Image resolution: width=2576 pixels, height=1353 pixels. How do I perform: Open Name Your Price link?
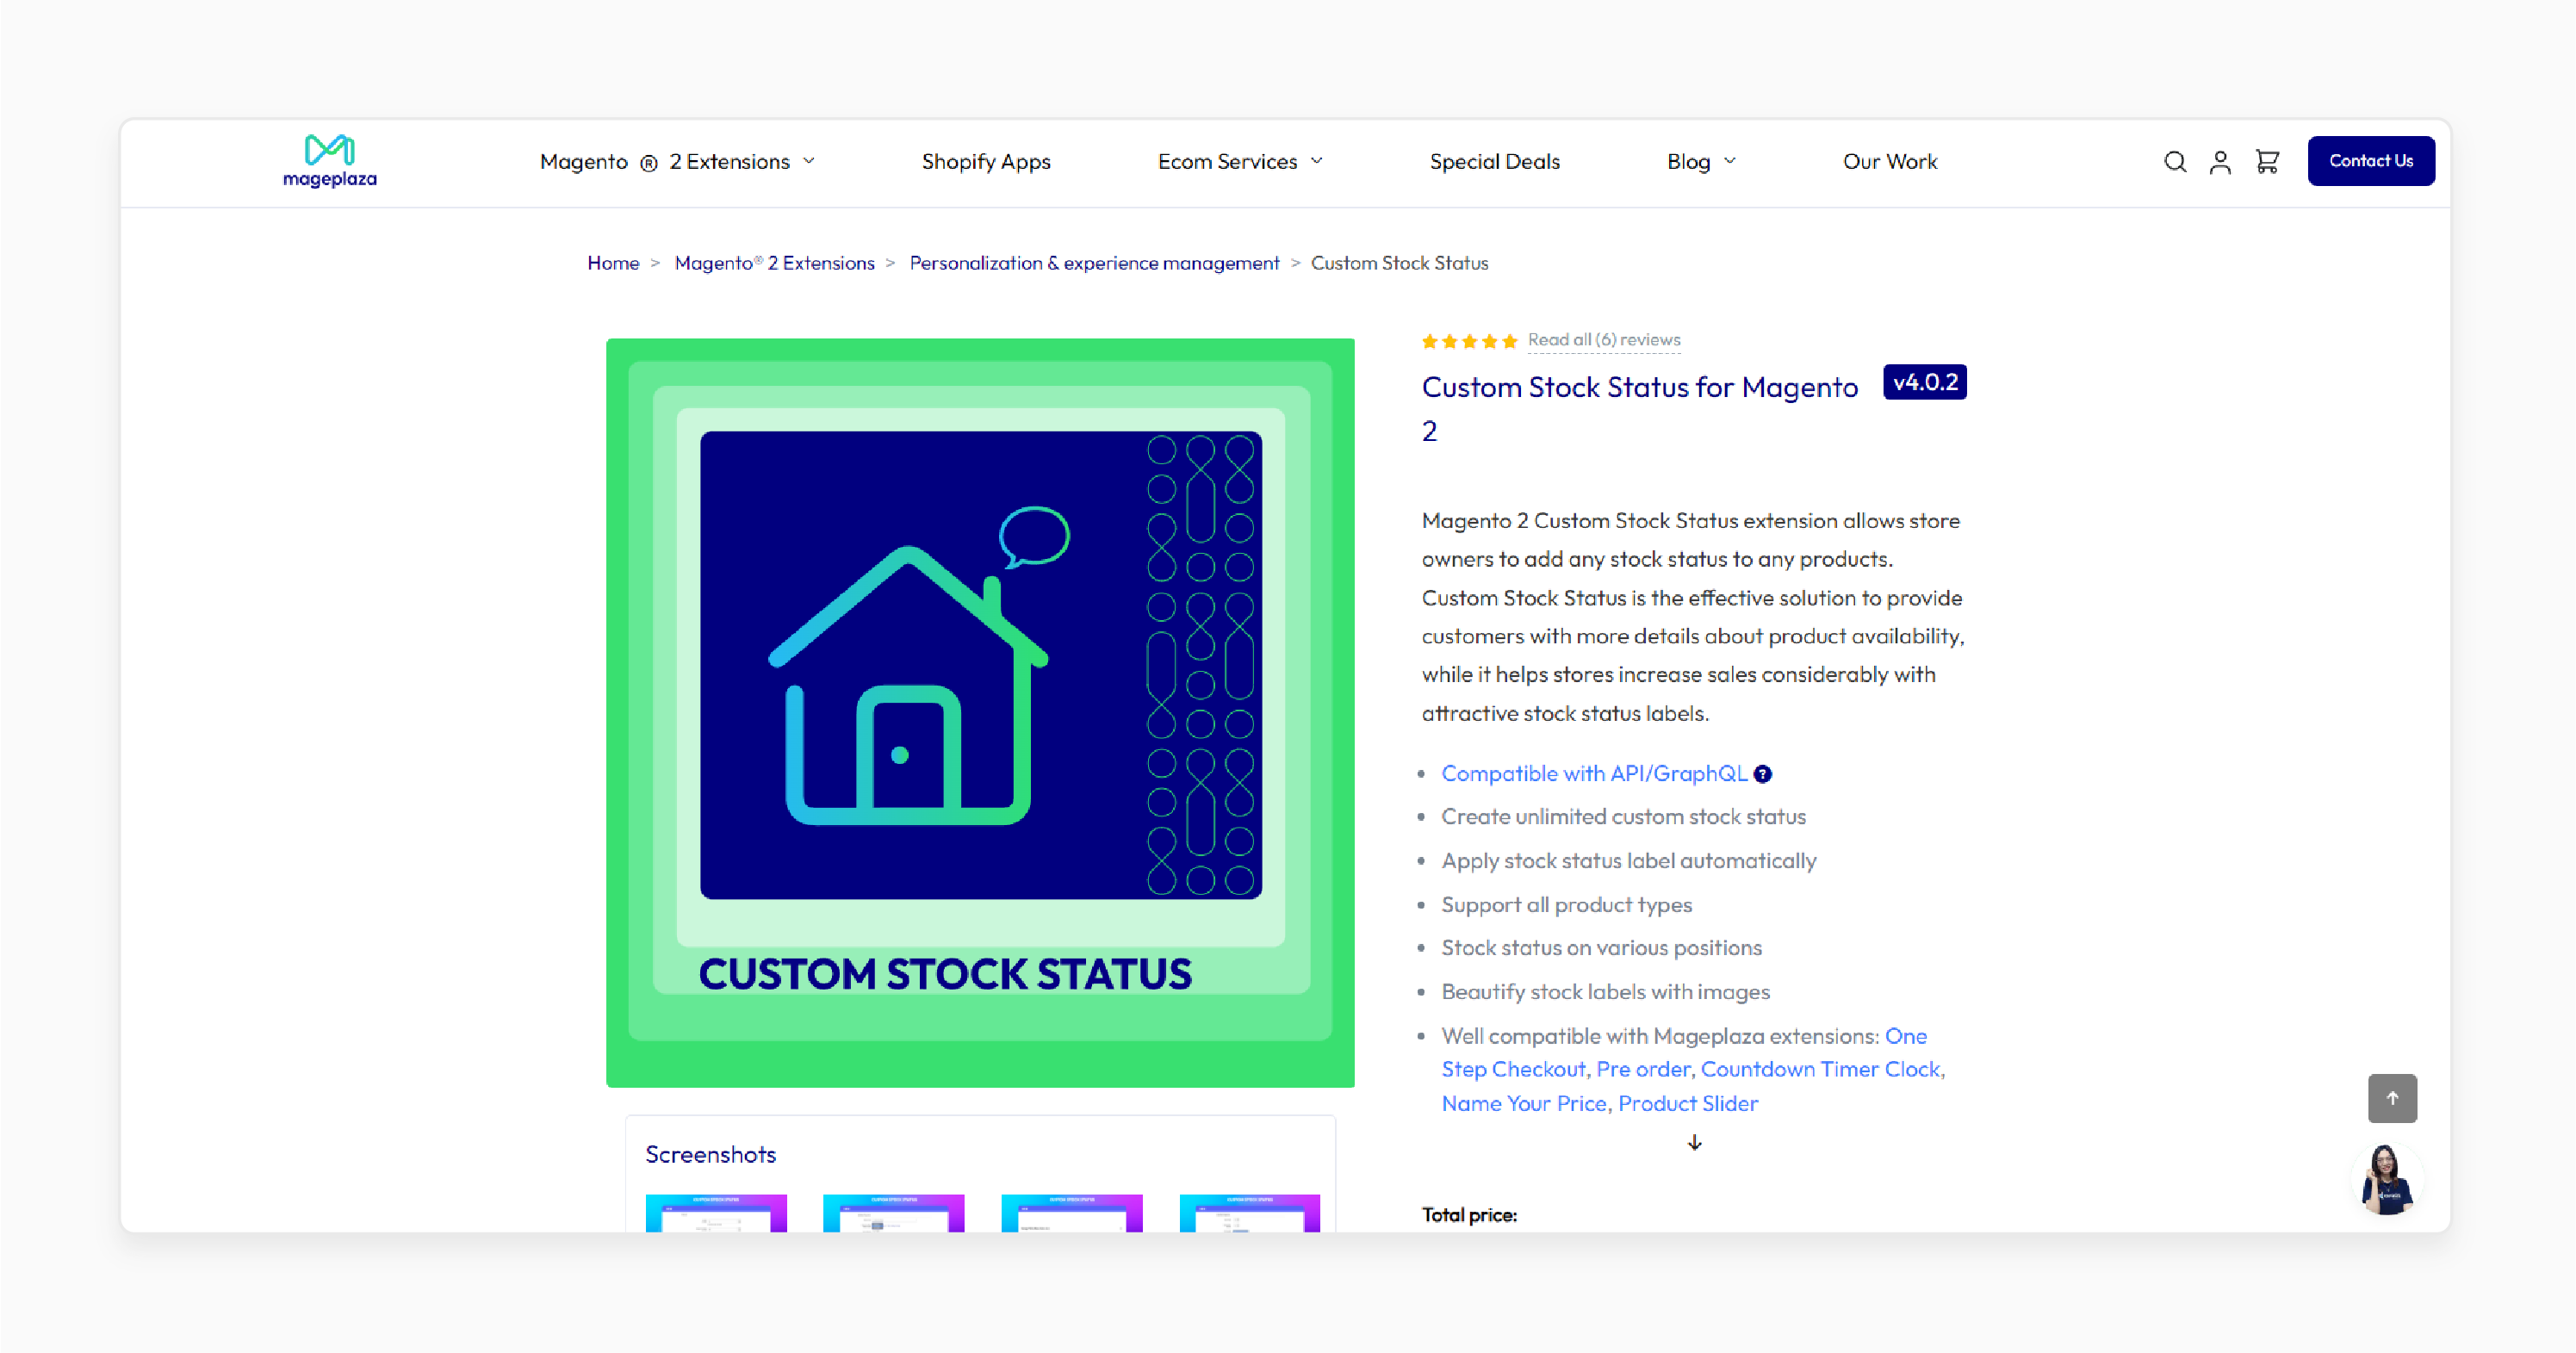[x=1523, y=1103]
